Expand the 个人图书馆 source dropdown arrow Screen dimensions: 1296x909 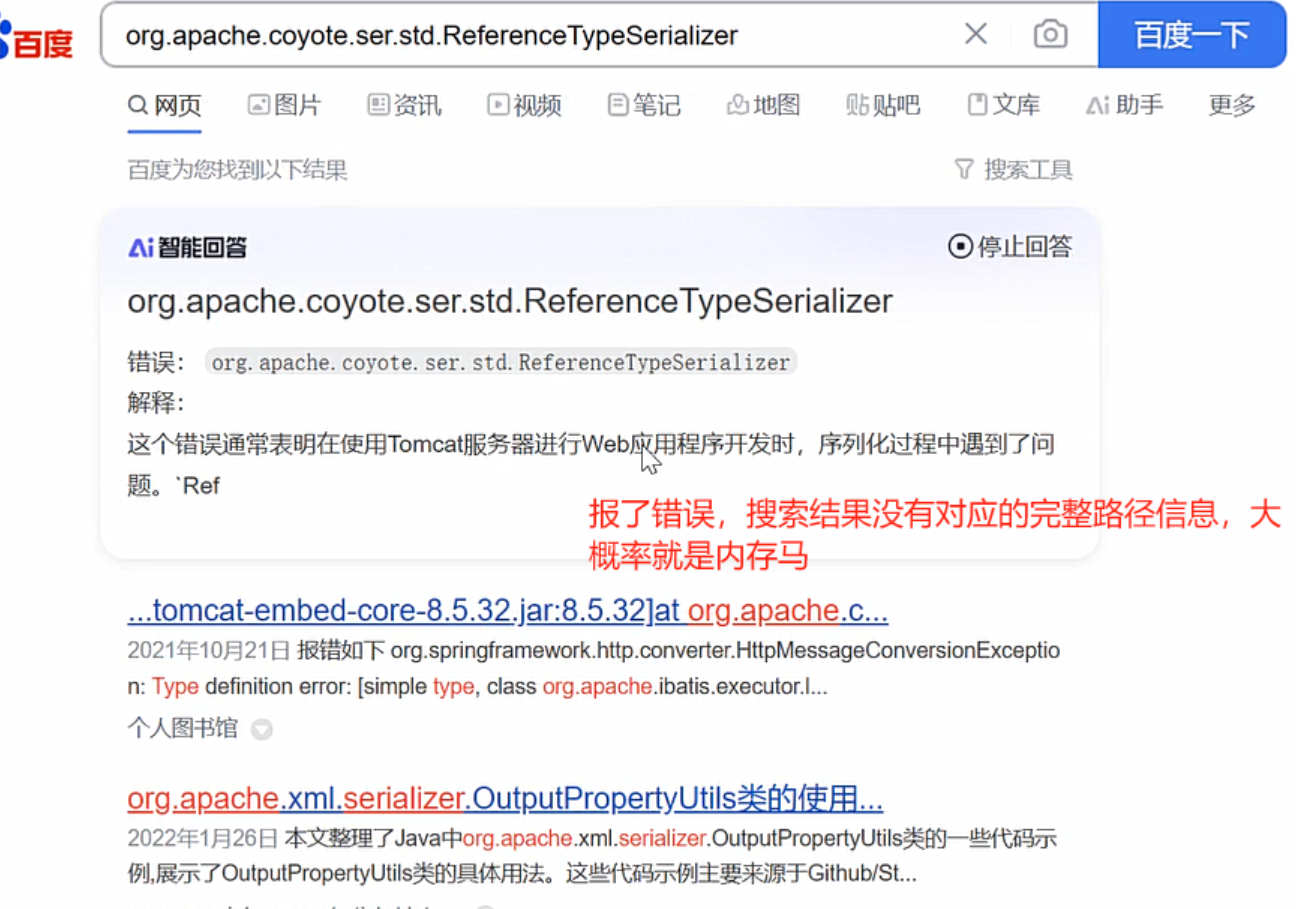pos(261,729)
